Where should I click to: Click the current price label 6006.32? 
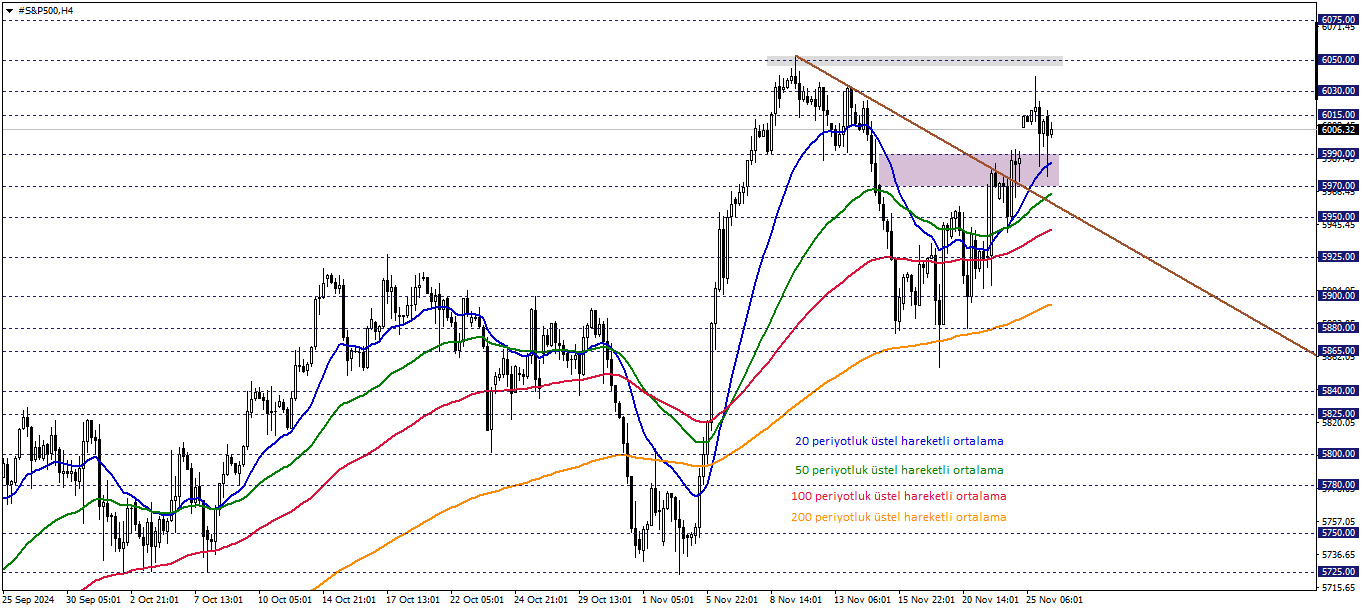coord(1338,129)
